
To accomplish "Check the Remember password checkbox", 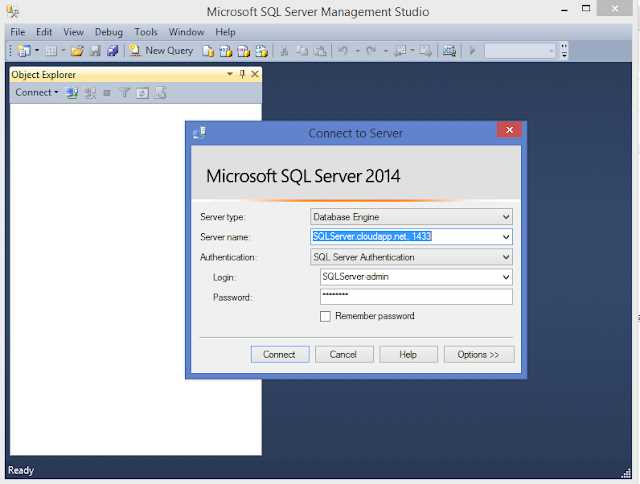I will tap(325, 316).
